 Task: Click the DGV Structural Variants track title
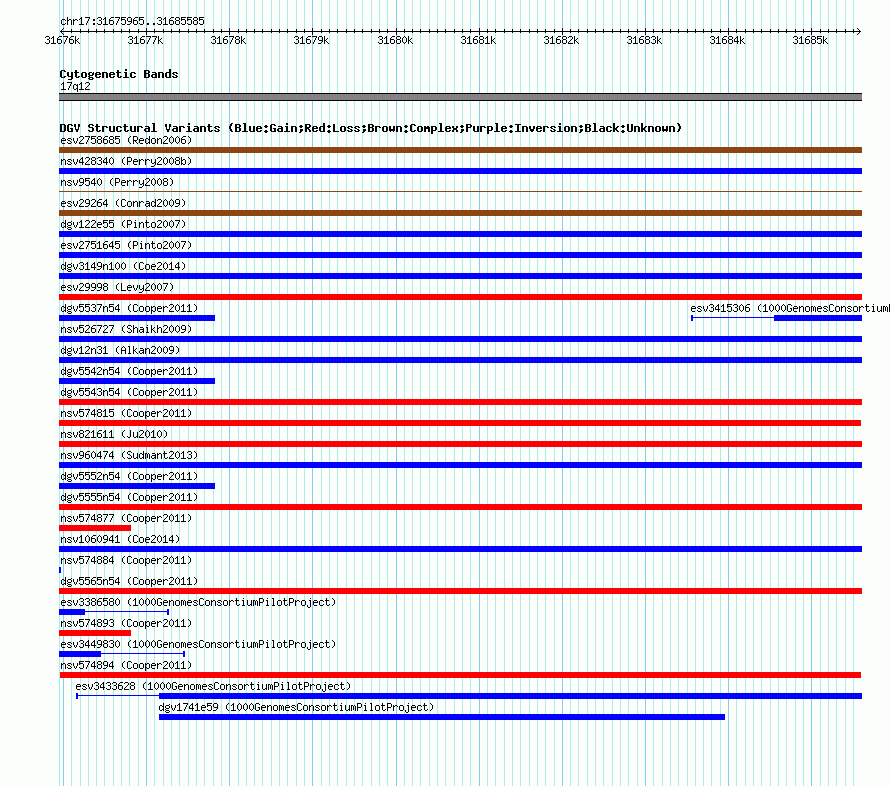[371, 128]
